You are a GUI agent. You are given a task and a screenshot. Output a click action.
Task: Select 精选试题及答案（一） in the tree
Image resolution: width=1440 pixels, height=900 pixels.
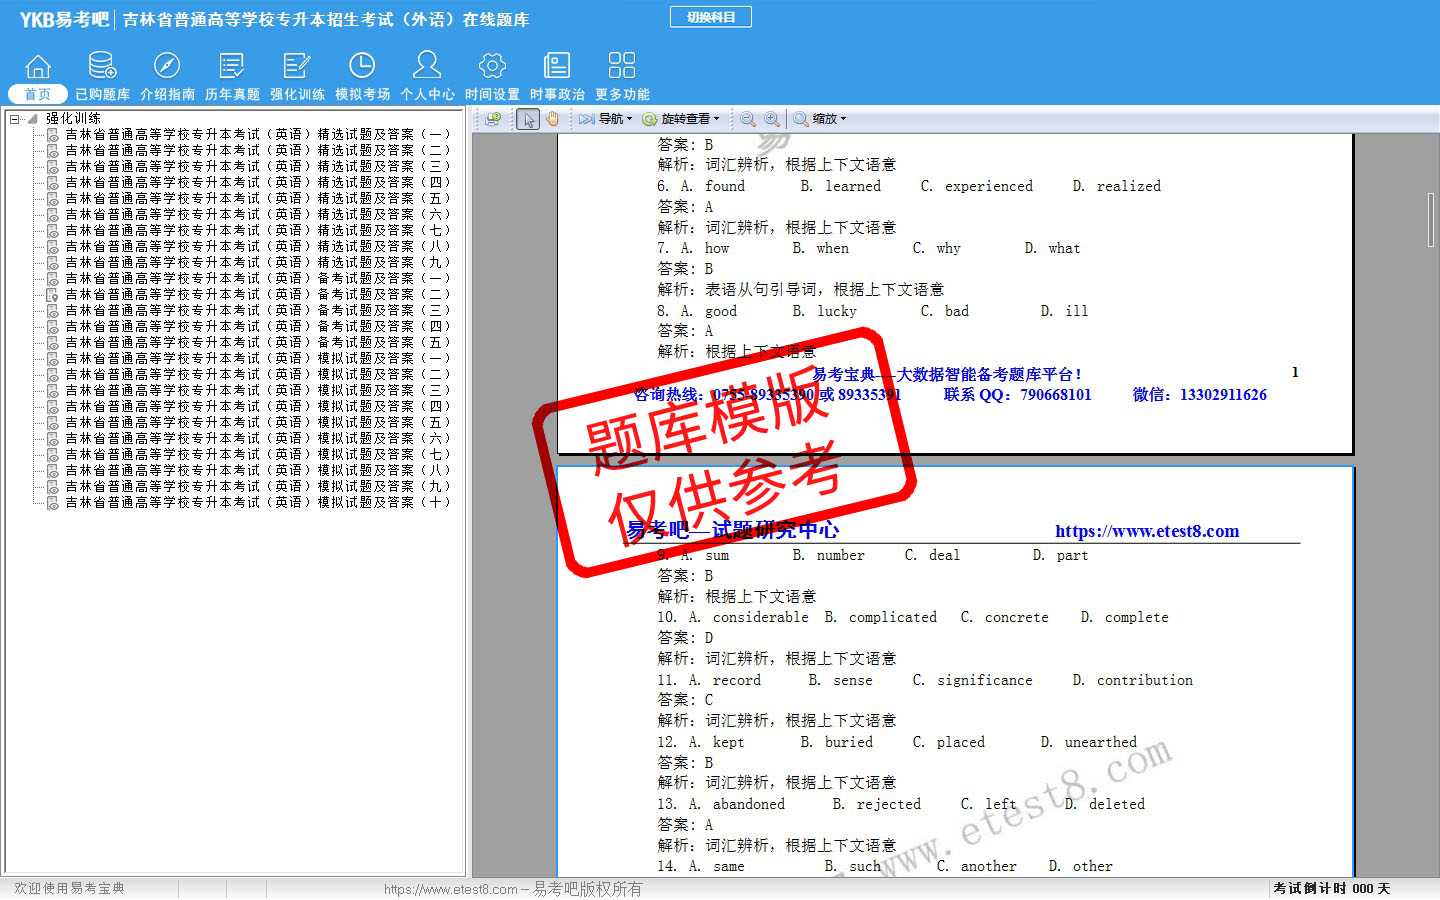click(x=257, y=134)
